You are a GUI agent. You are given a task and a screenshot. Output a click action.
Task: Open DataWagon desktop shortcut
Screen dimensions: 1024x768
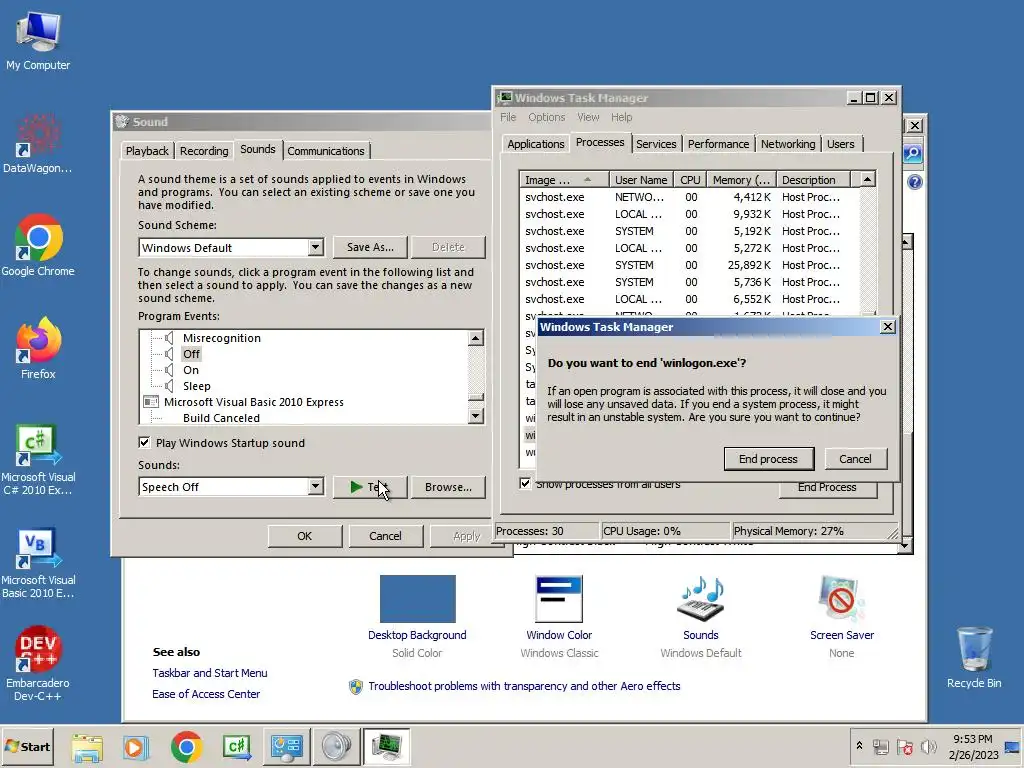[38, 144]
